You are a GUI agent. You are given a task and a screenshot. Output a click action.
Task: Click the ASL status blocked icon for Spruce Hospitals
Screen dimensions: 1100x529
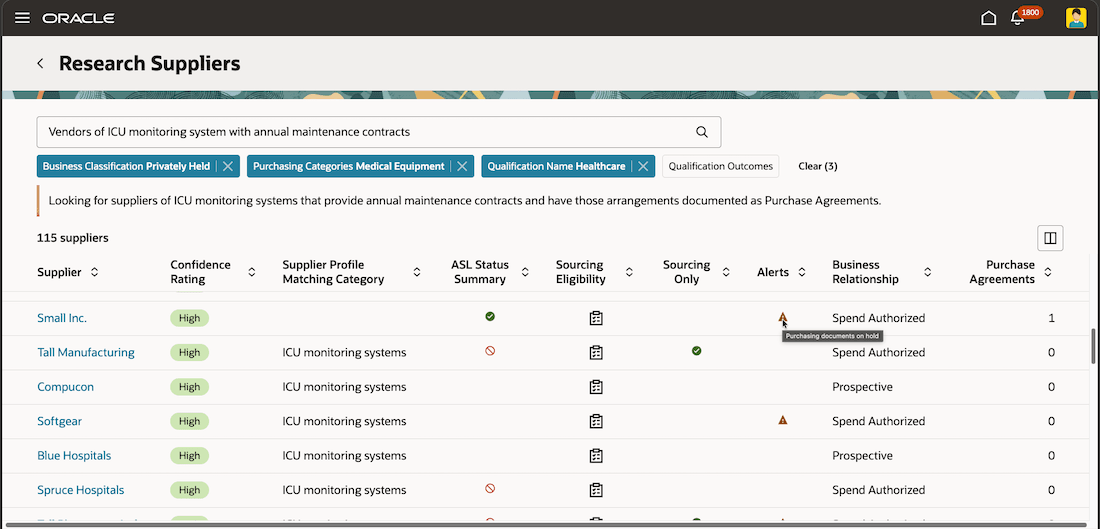tap(490, 488)
